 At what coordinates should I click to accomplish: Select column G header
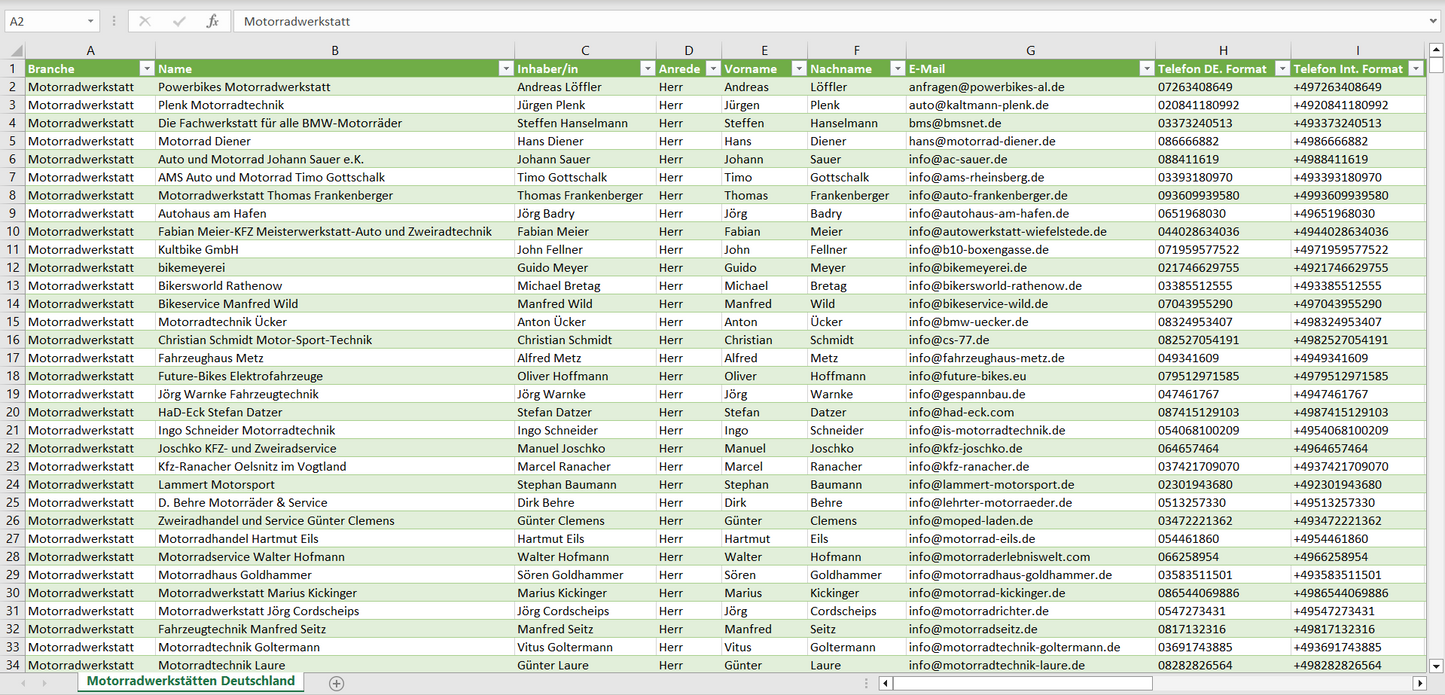click(1030, 50)
